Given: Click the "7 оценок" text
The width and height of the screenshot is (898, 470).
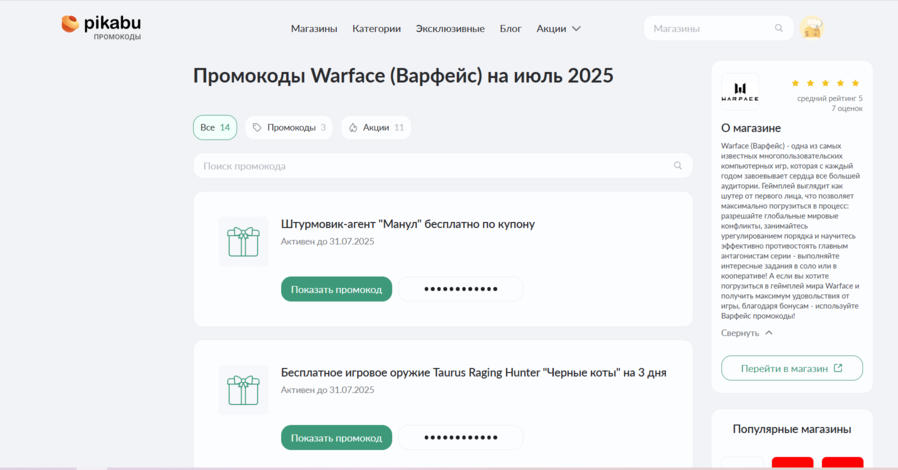Looking at the screenshot, I should pos(847,108).
